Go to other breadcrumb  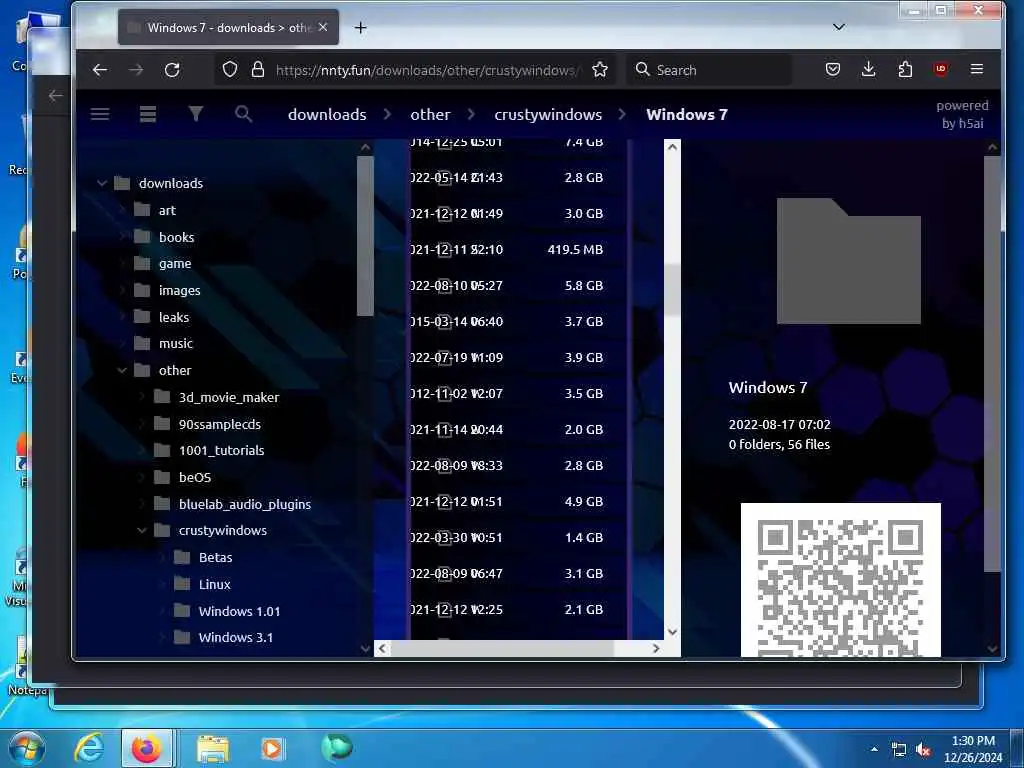tap(430, 114)
